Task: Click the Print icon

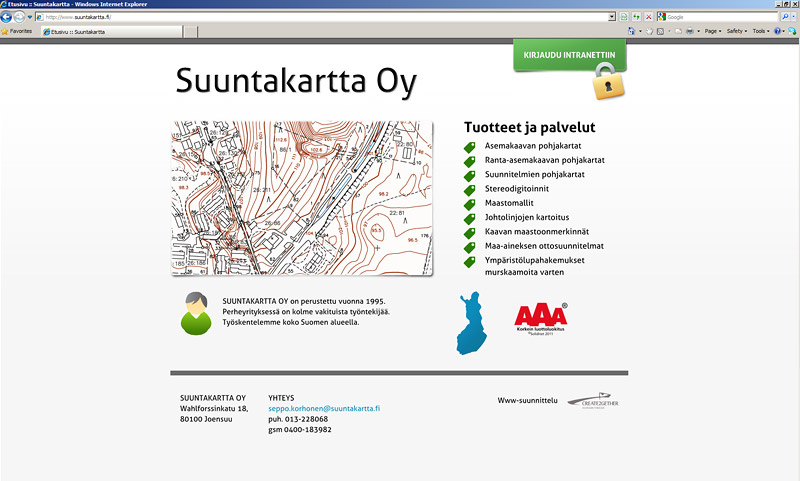Action: point(690,31)
